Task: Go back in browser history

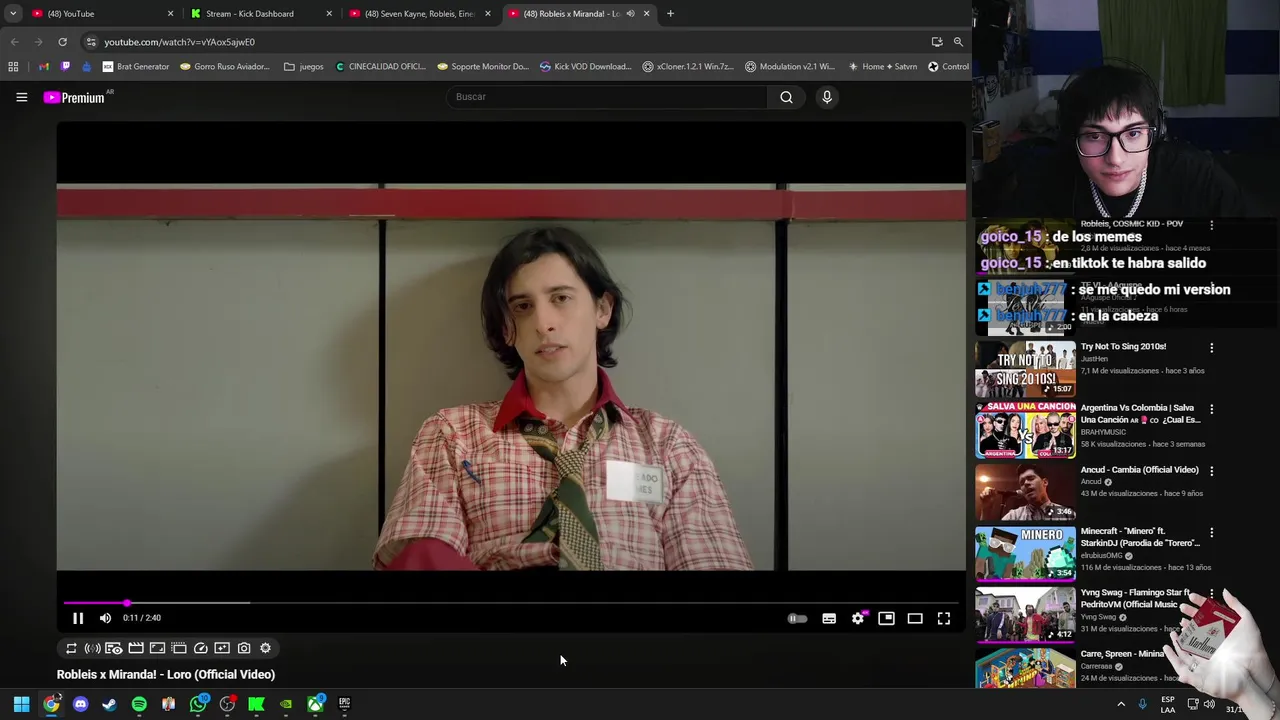Action: pyautogui.click(x=14, y=42)
